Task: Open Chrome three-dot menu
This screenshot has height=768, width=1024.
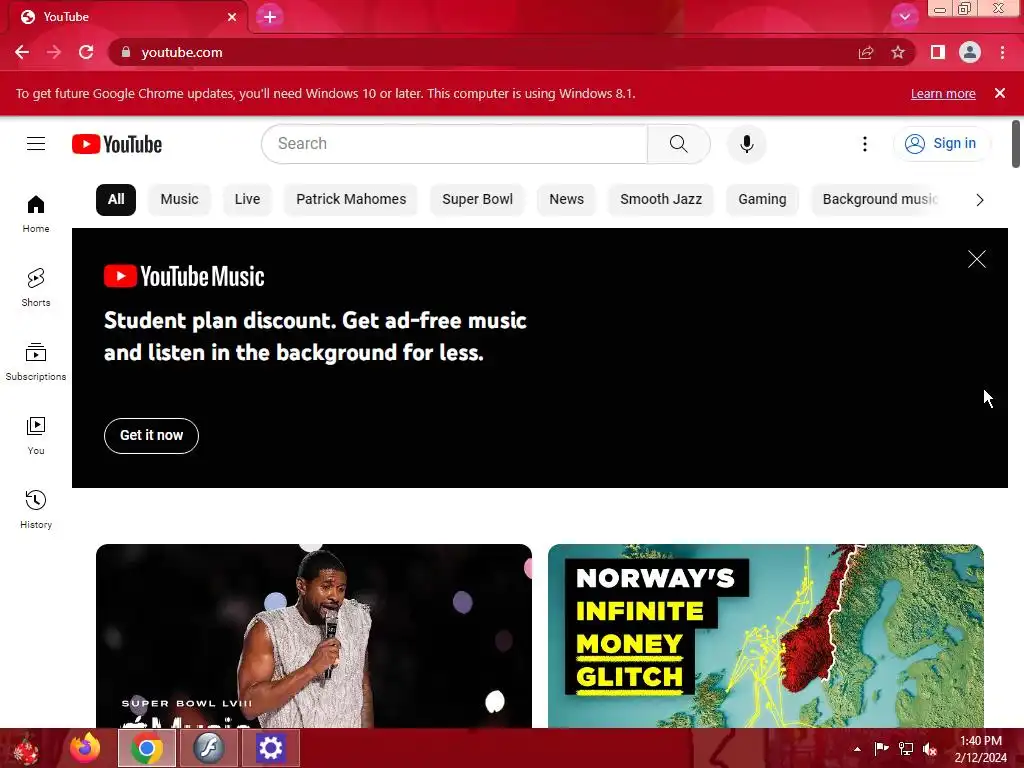Action: pyautogui.click(x=1002, y=52)
